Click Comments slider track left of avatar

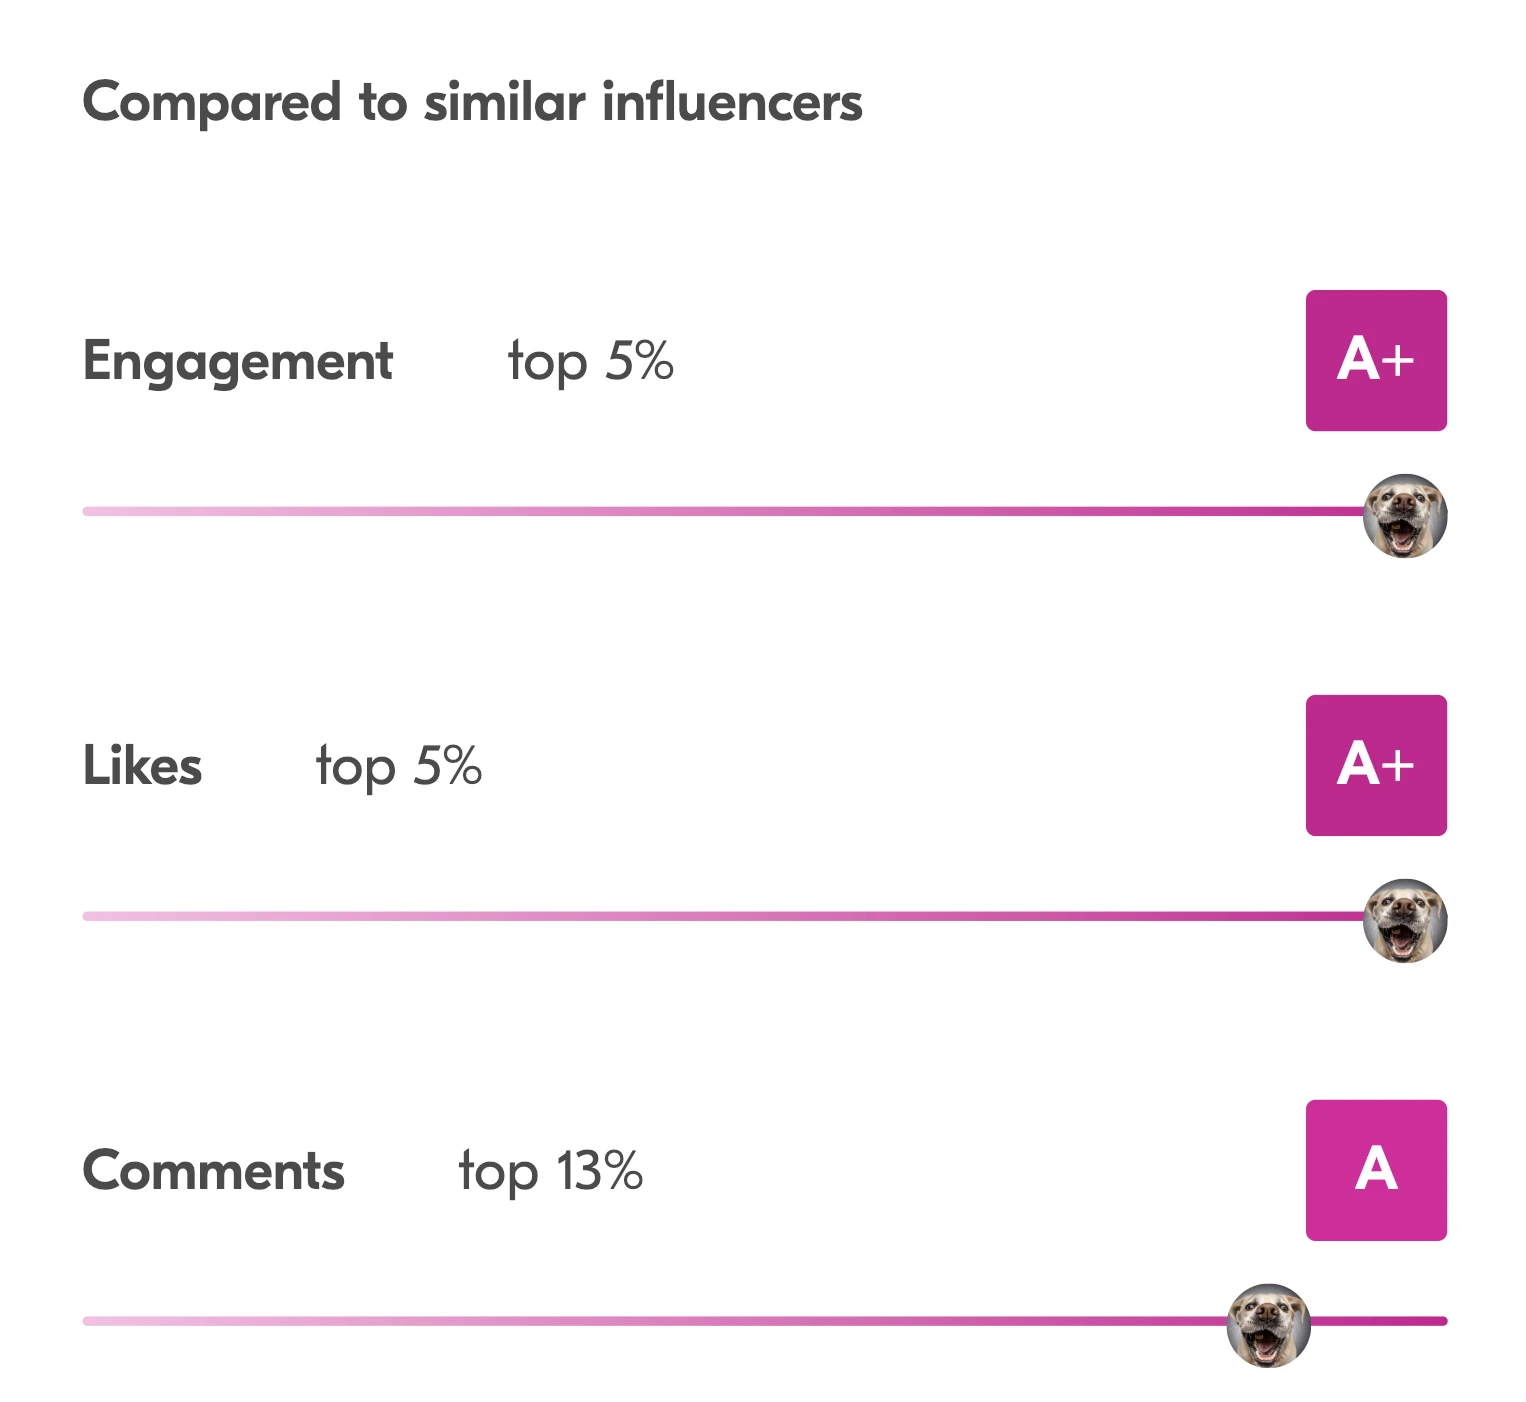point(650,1322)
